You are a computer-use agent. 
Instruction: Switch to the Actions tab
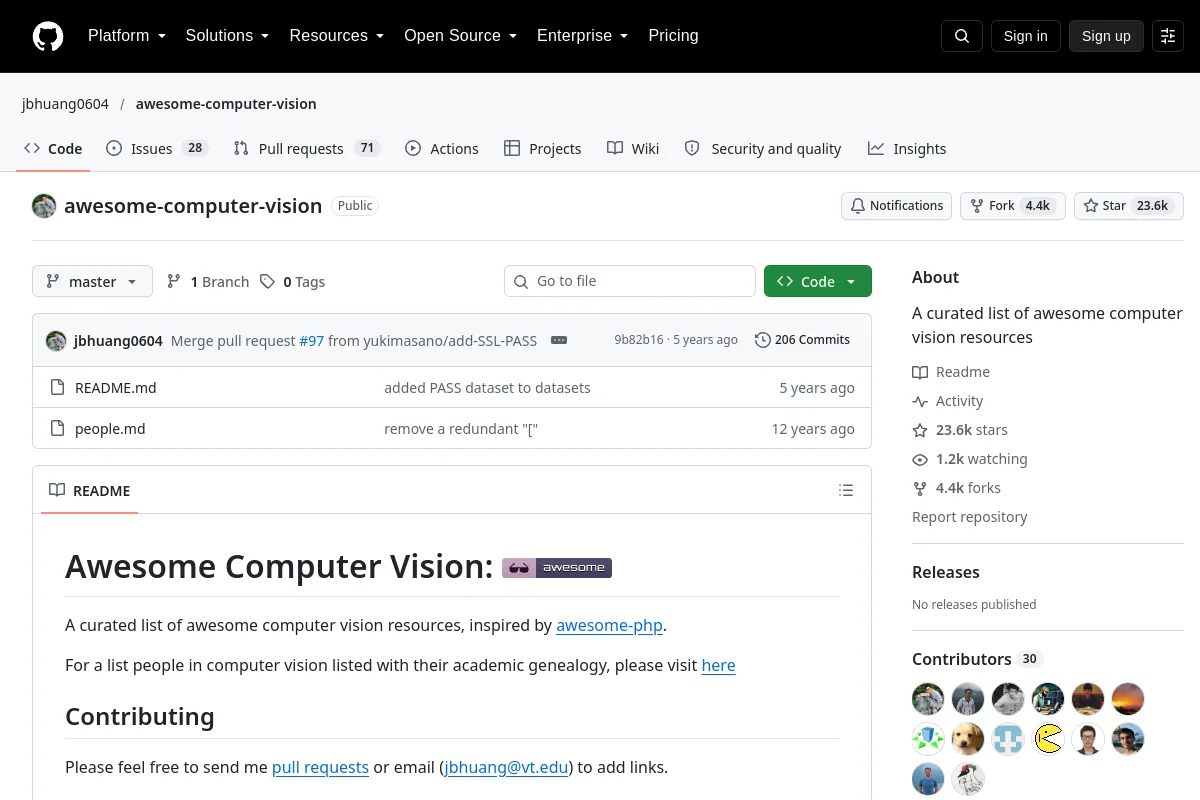pos(442,148)
